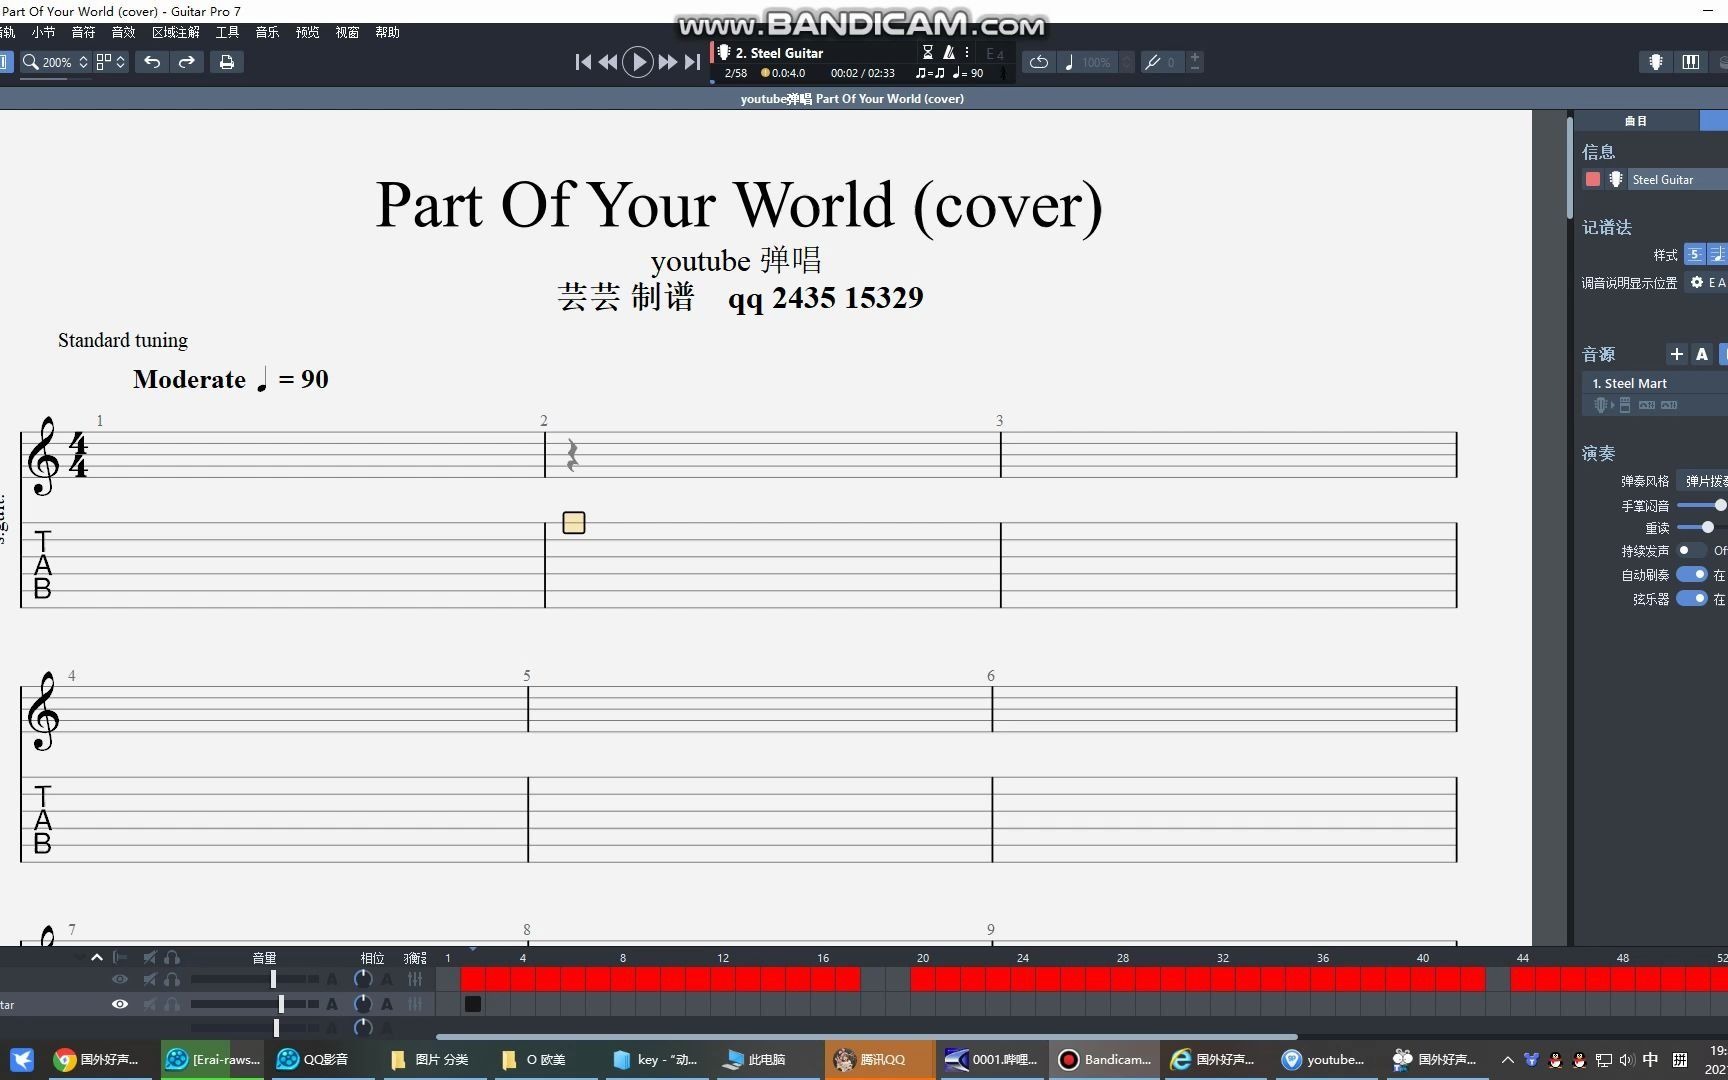Open the 工具 menu
Viewport: 1728px width, 1080px height.
pyautogui.click(x=227, y=32)
